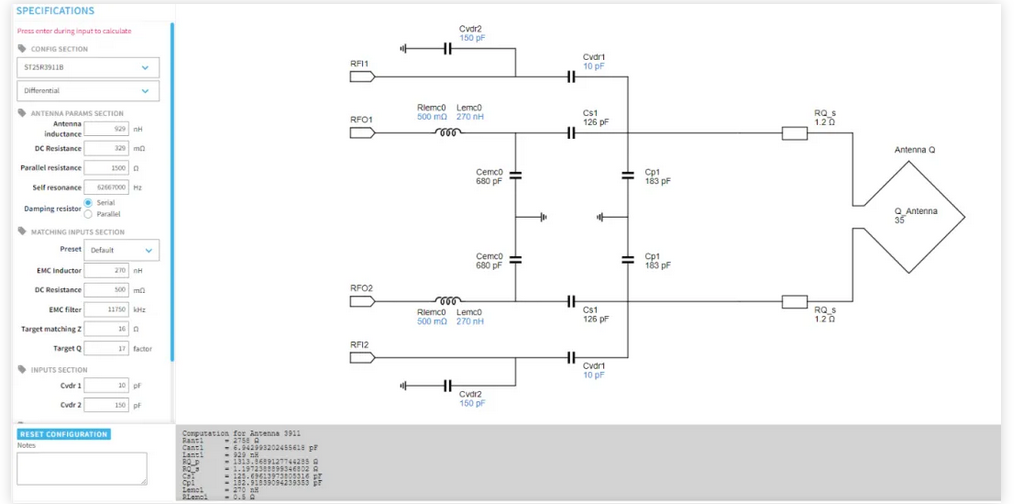The width and height of the screenshot is (1014, 504).
Task: Choose Parallel damping resistor option
Action: [89, 214]
